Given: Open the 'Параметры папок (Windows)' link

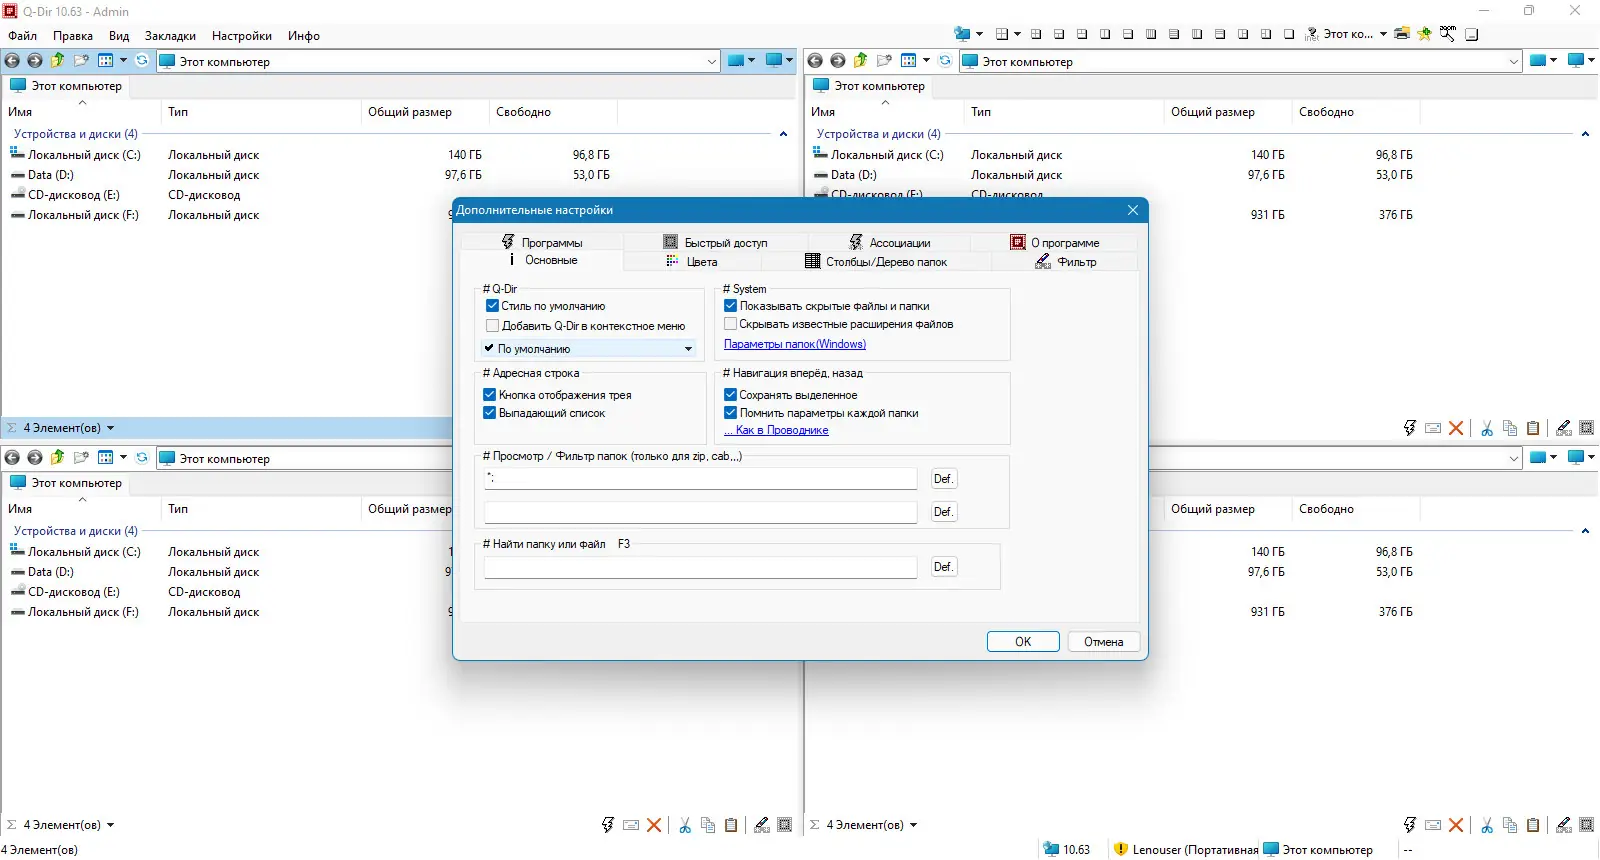Looking at the screenshot, I should (795, 344).
